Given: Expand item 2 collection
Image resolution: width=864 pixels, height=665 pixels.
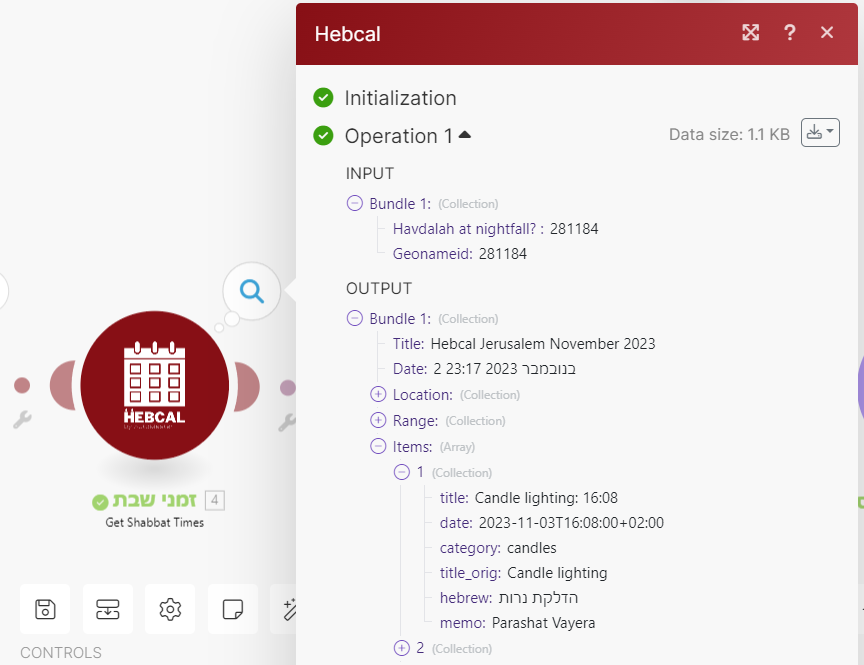Looking at the screenshot, I should point(402,648).
